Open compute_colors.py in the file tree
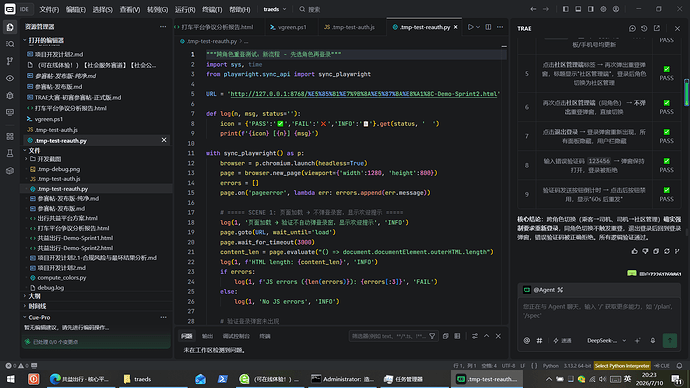The width and height of the screenshot is (690, 388). (x=62, y=278)
